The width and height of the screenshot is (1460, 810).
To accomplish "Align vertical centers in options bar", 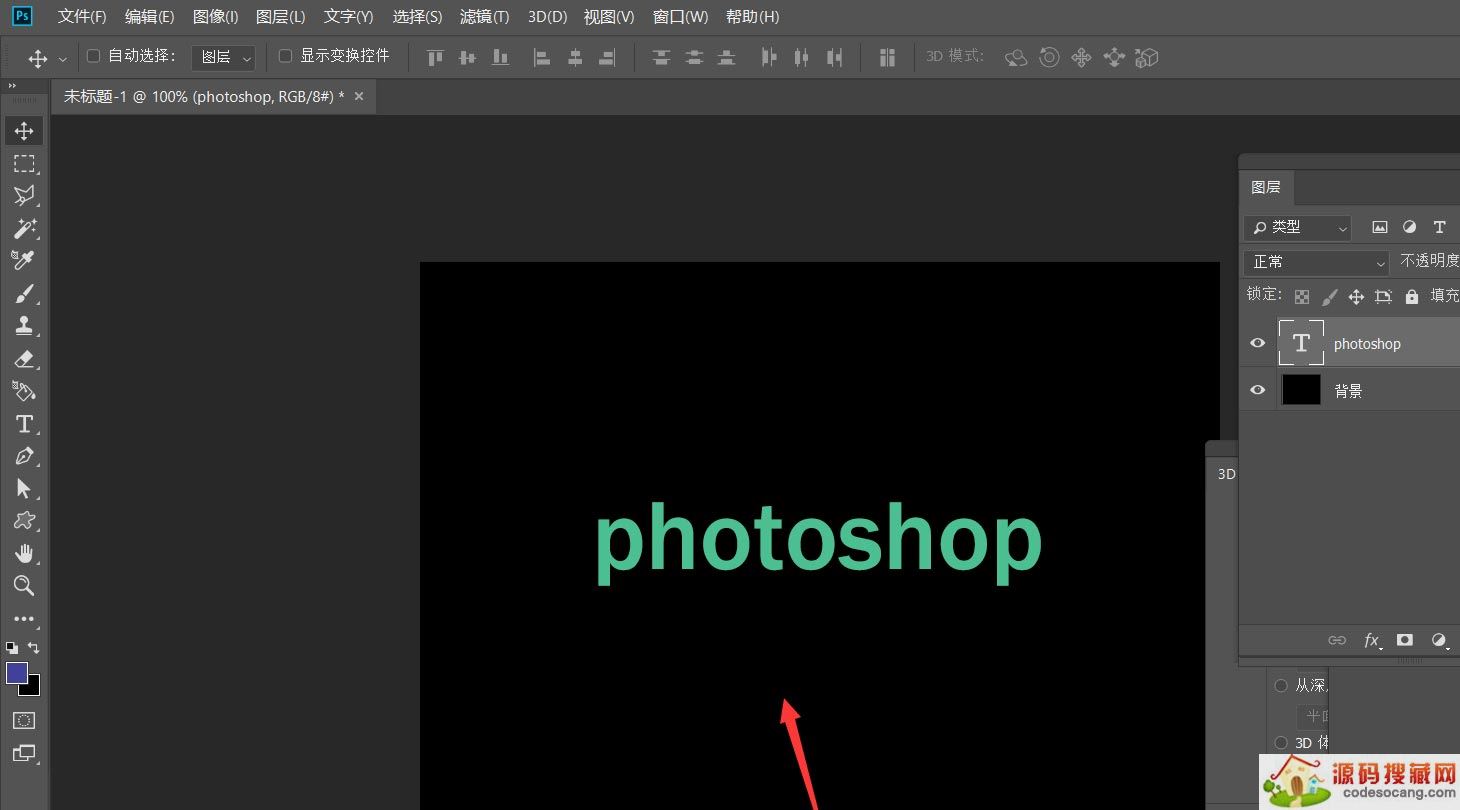I will coord(467,58).
